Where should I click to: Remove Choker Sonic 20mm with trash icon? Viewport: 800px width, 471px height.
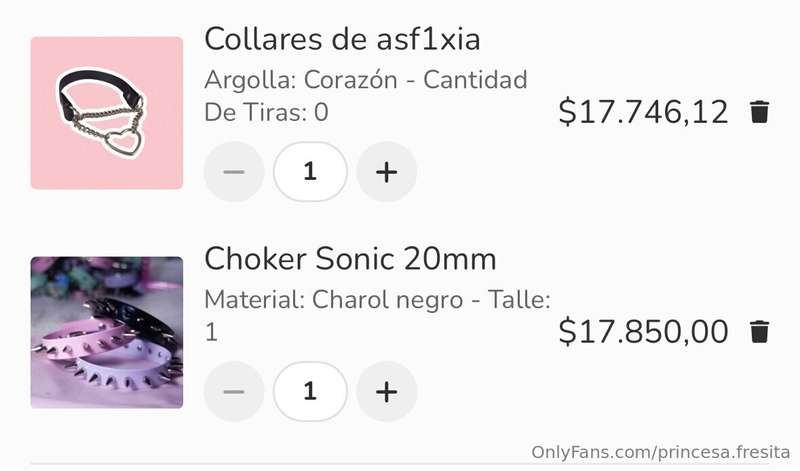(x=759, y=332)
